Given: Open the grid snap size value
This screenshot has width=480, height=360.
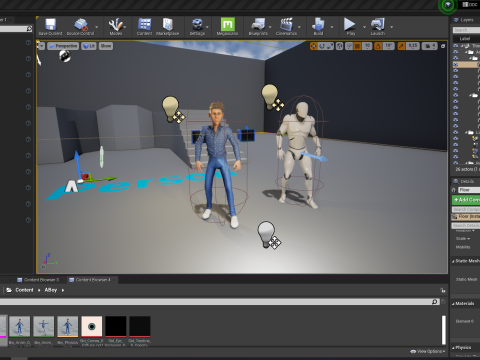Looking at the screenshot, I should pos(367,46).
